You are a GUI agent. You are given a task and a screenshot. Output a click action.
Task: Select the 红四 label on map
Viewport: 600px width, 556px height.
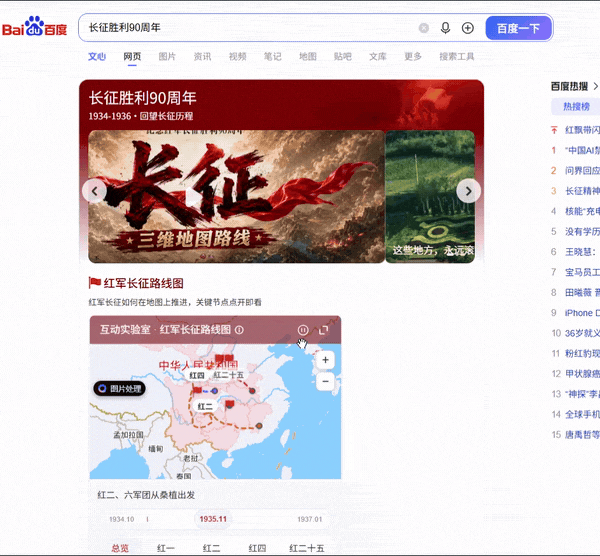click(197, 375)
